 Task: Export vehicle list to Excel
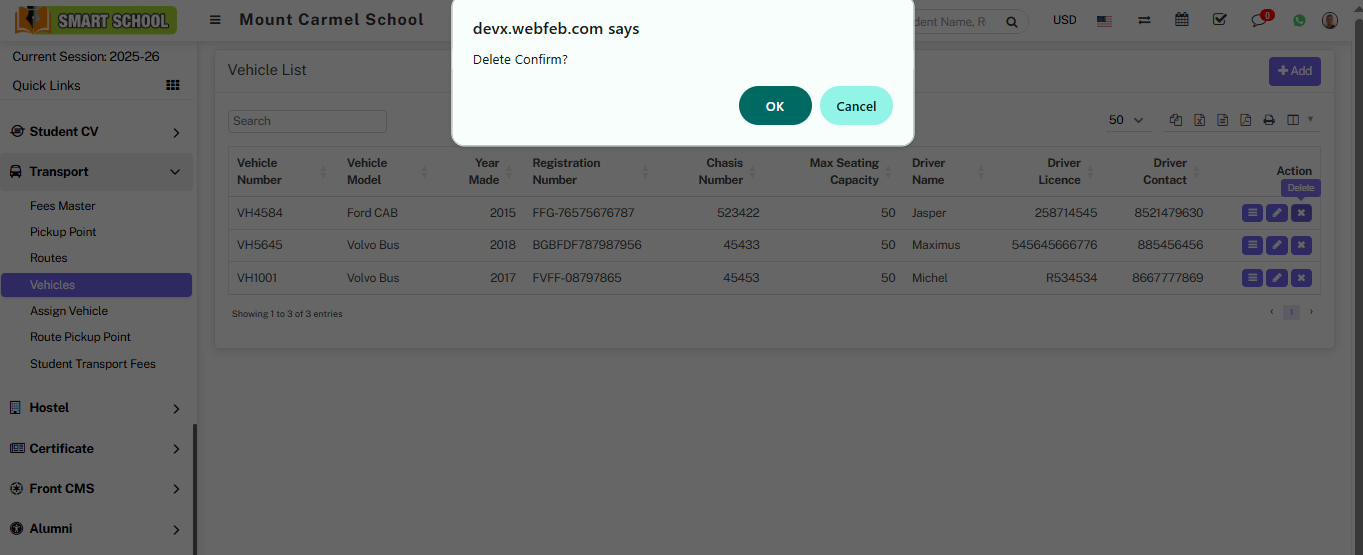pyautogui.click(x=1199, y=120)
